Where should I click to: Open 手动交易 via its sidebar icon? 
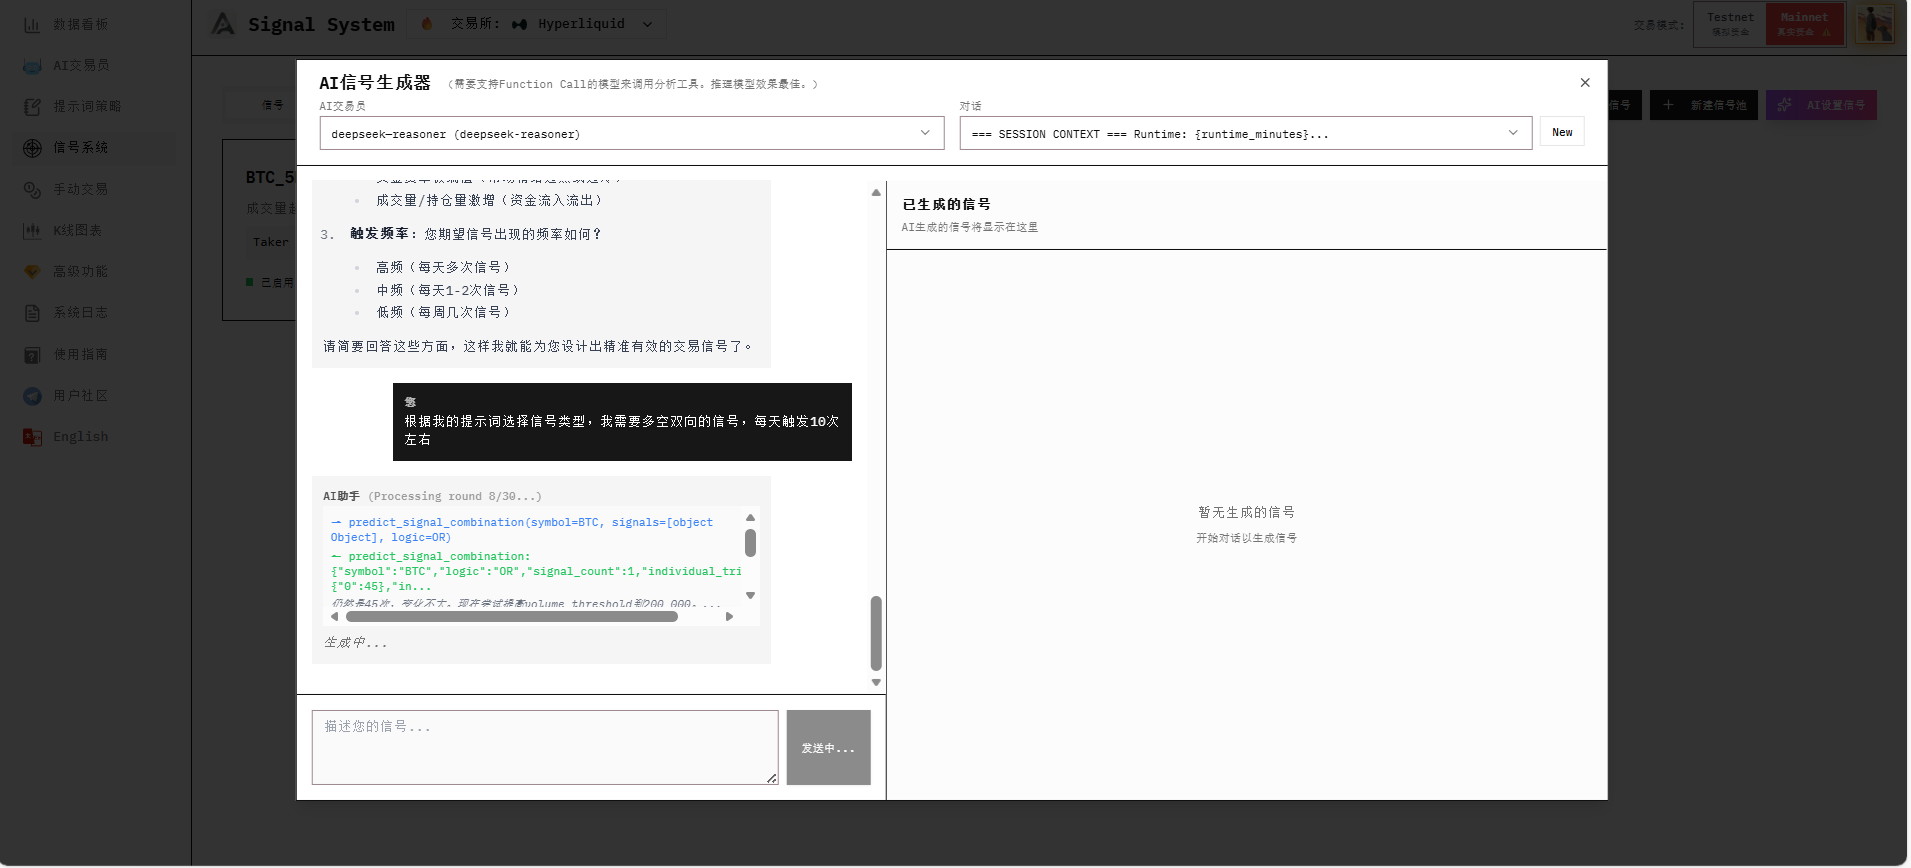tap(32, 190)
